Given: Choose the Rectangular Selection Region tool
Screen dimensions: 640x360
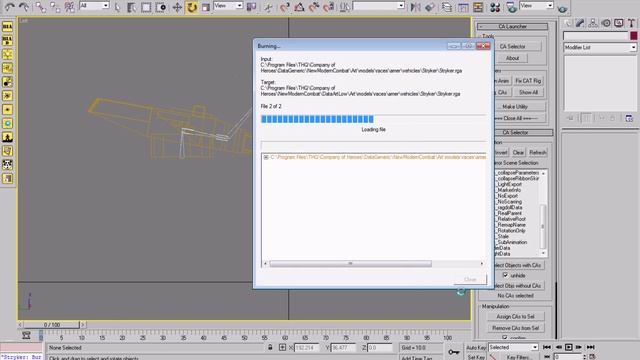Looking at the screenshot, I should point(146,7).
